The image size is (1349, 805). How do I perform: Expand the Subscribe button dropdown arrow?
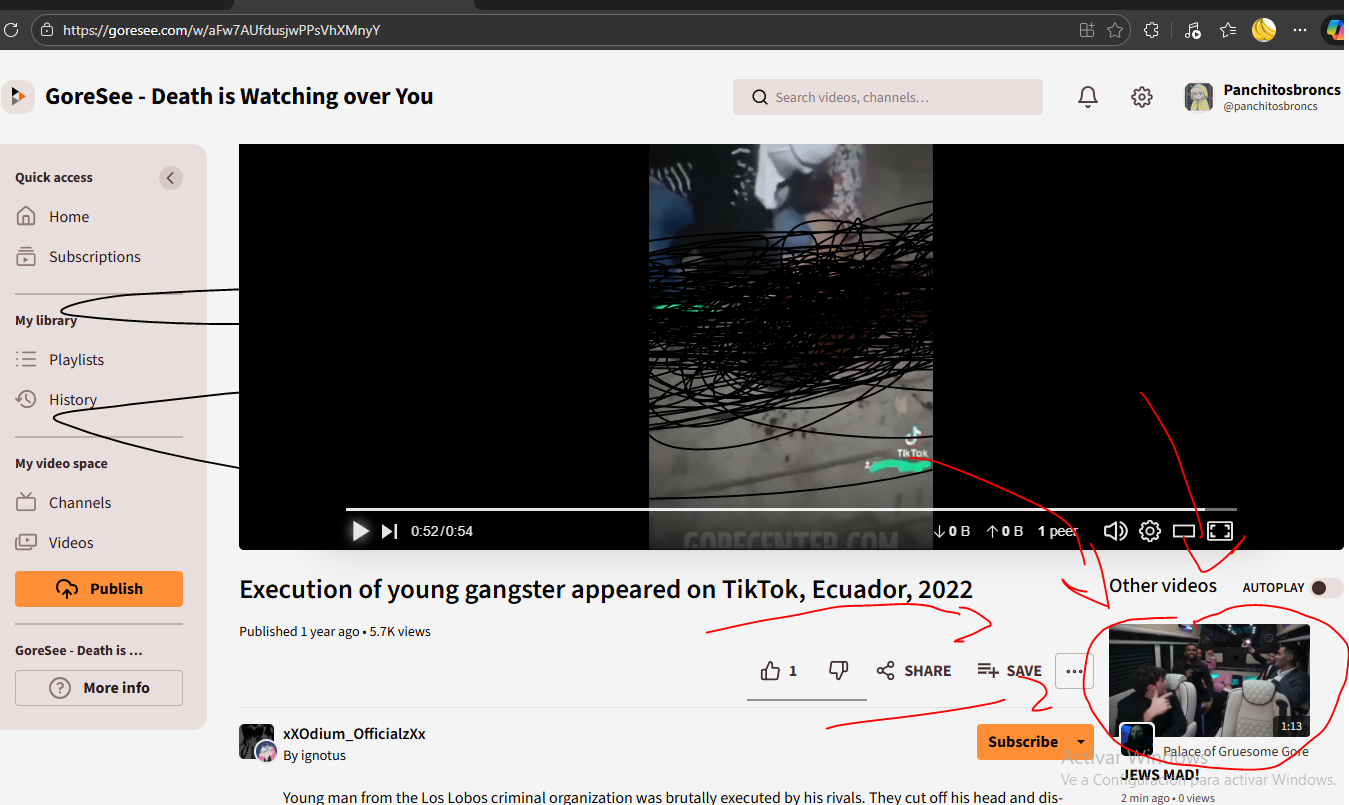point(1080,742)
